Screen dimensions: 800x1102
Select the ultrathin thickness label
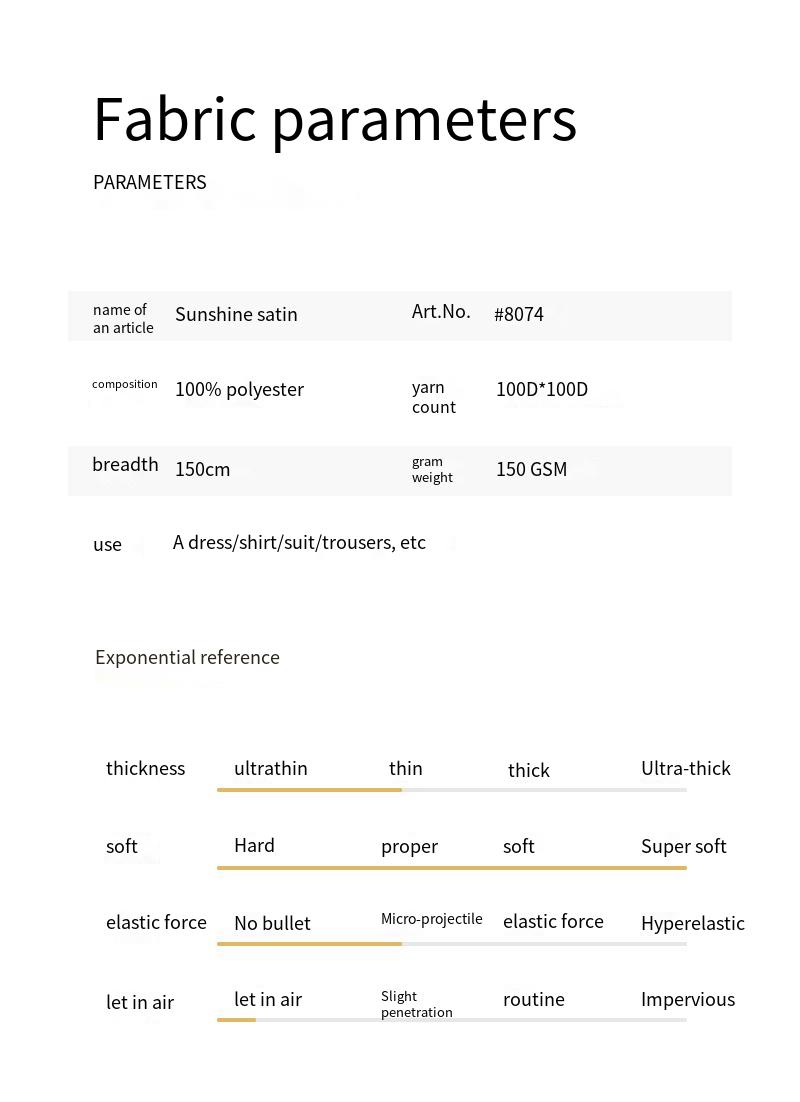[270, 768]
